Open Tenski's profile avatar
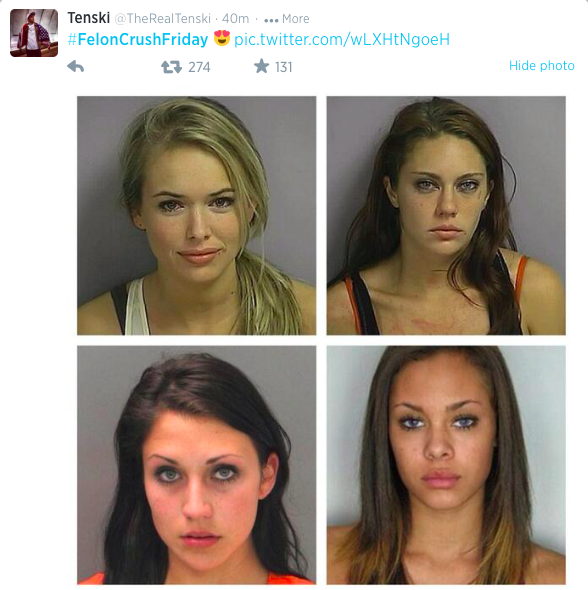Viewport: 588px width, 590px height. click(34, 33)
